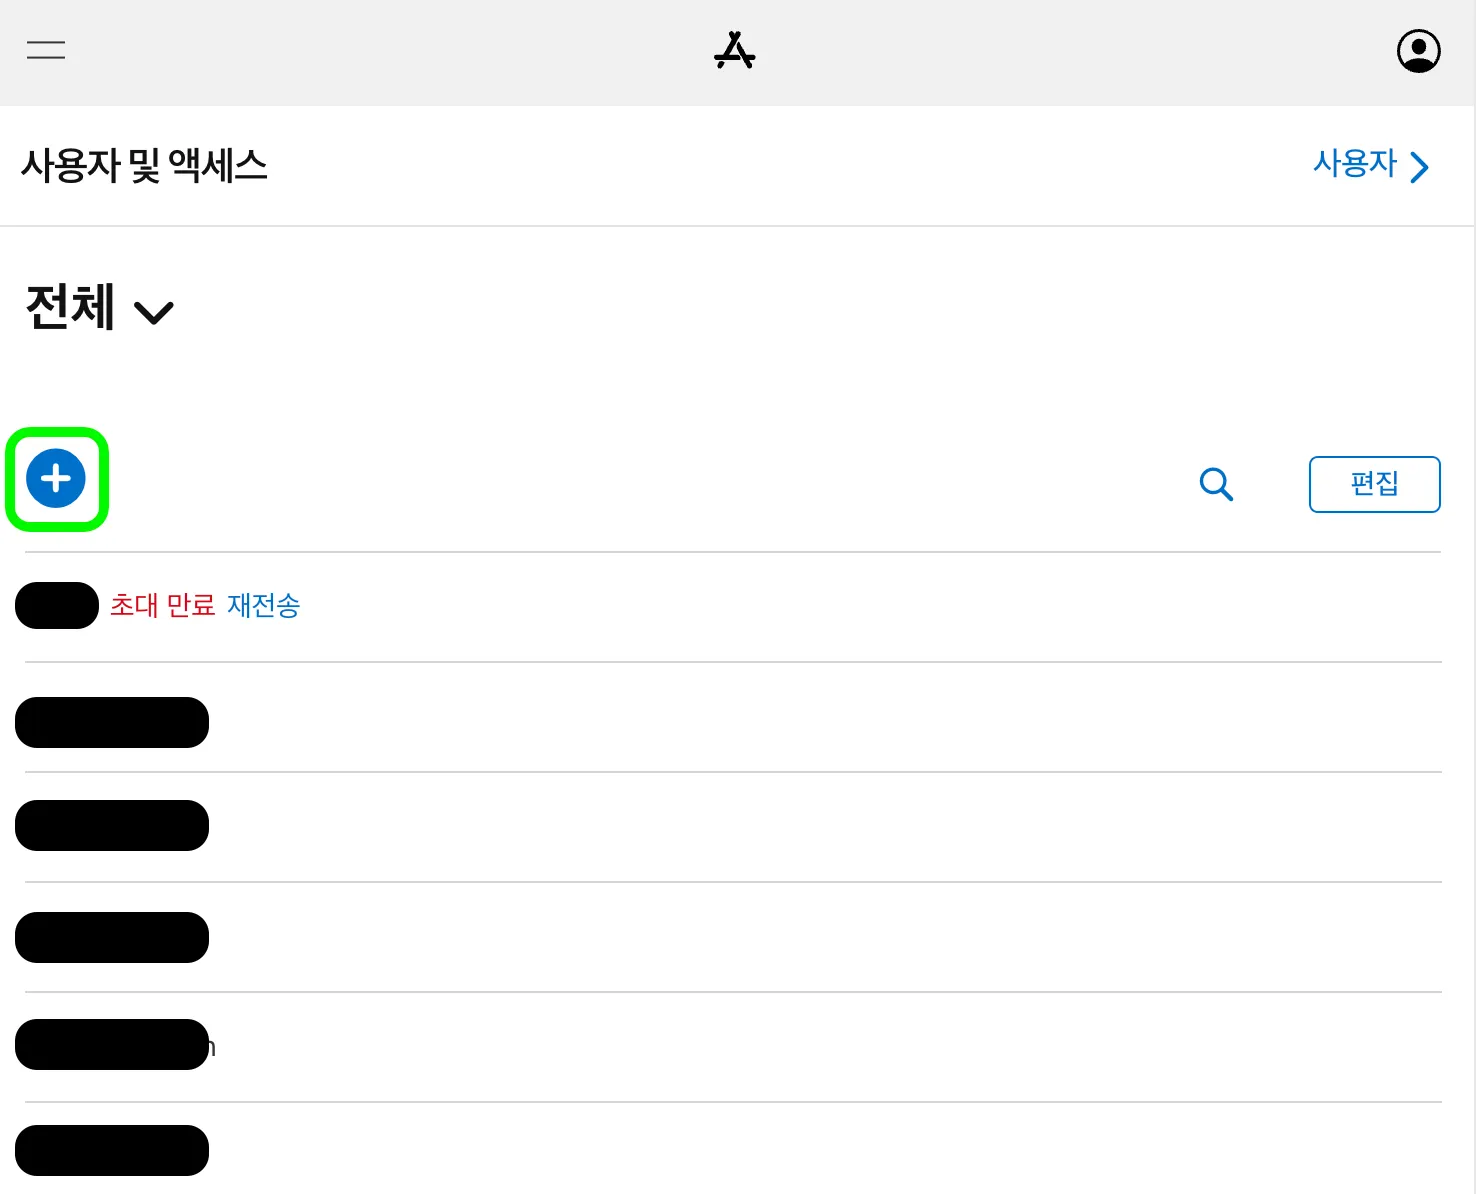
Task: Open the user account profile icon
Action: [1418, 51]
